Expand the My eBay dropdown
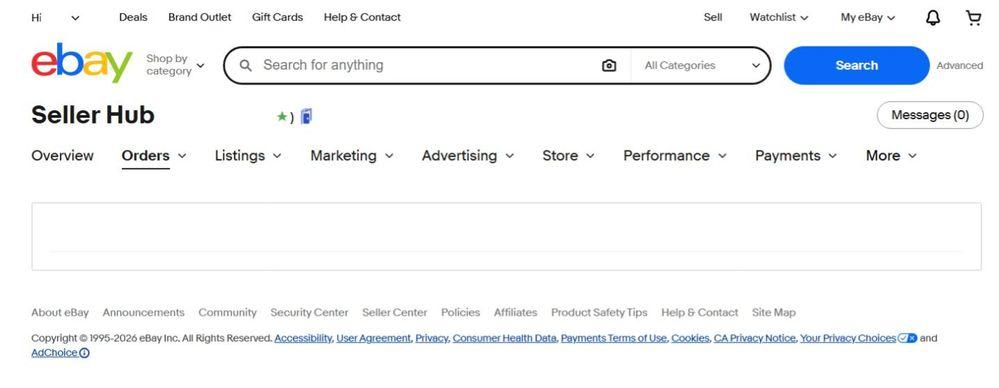Screen dimensions: 999x388 pos(868,18)
